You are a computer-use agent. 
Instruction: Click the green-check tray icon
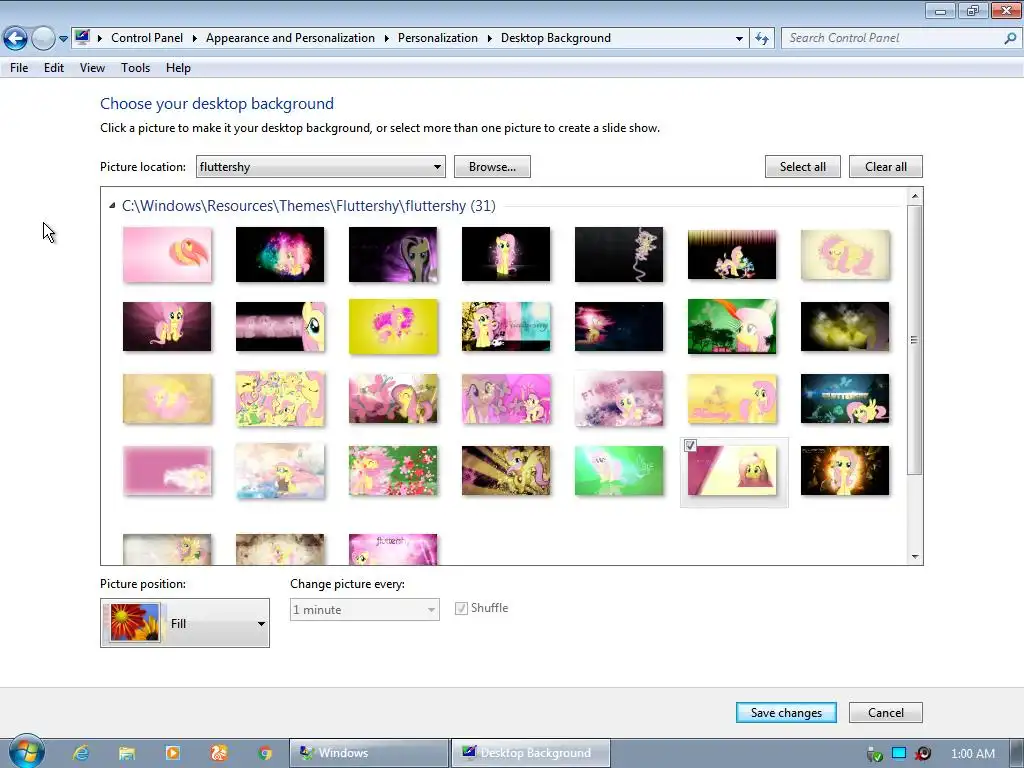tap(875, 754)
